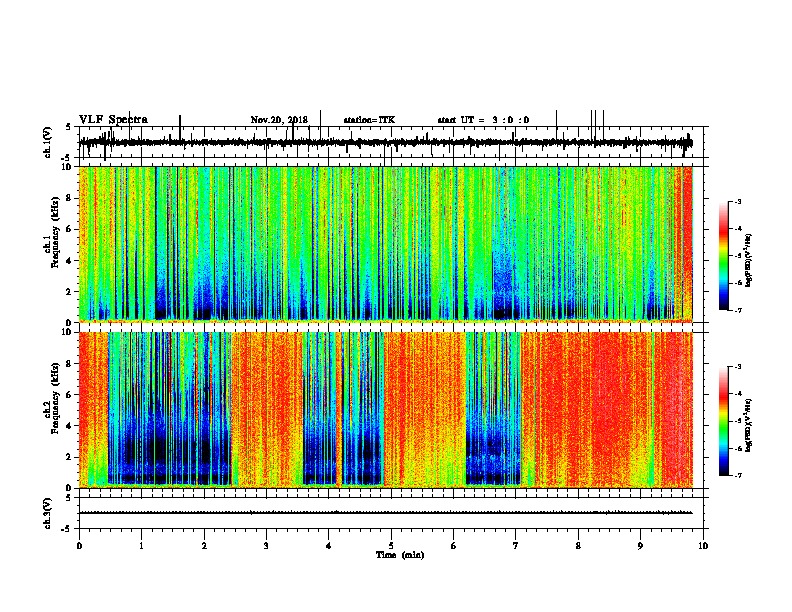Click the ch.1 spectrogram panel
This screenshot has height=612, width=792.
coord(386,244)
